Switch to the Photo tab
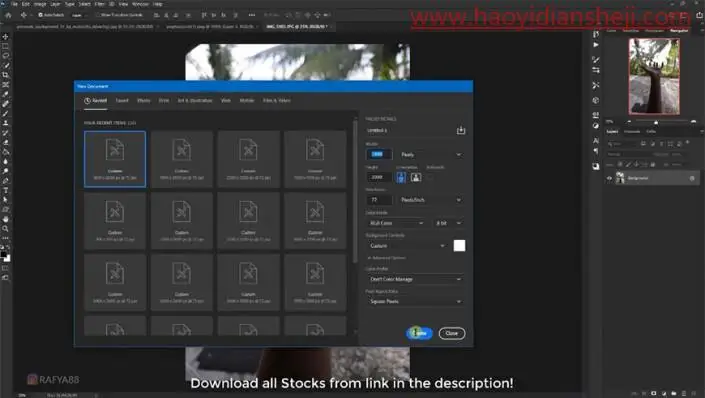 click(x=143, y=100)
